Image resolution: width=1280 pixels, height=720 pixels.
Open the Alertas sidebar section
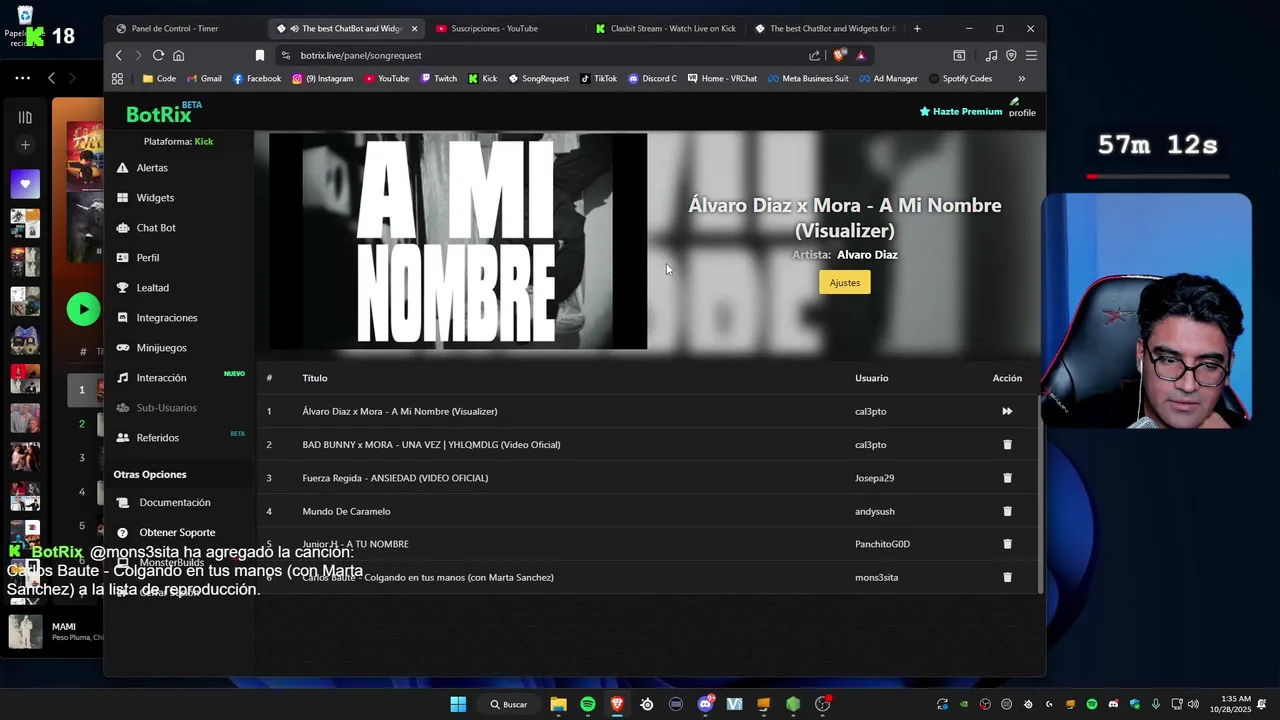tap(152, 168)
